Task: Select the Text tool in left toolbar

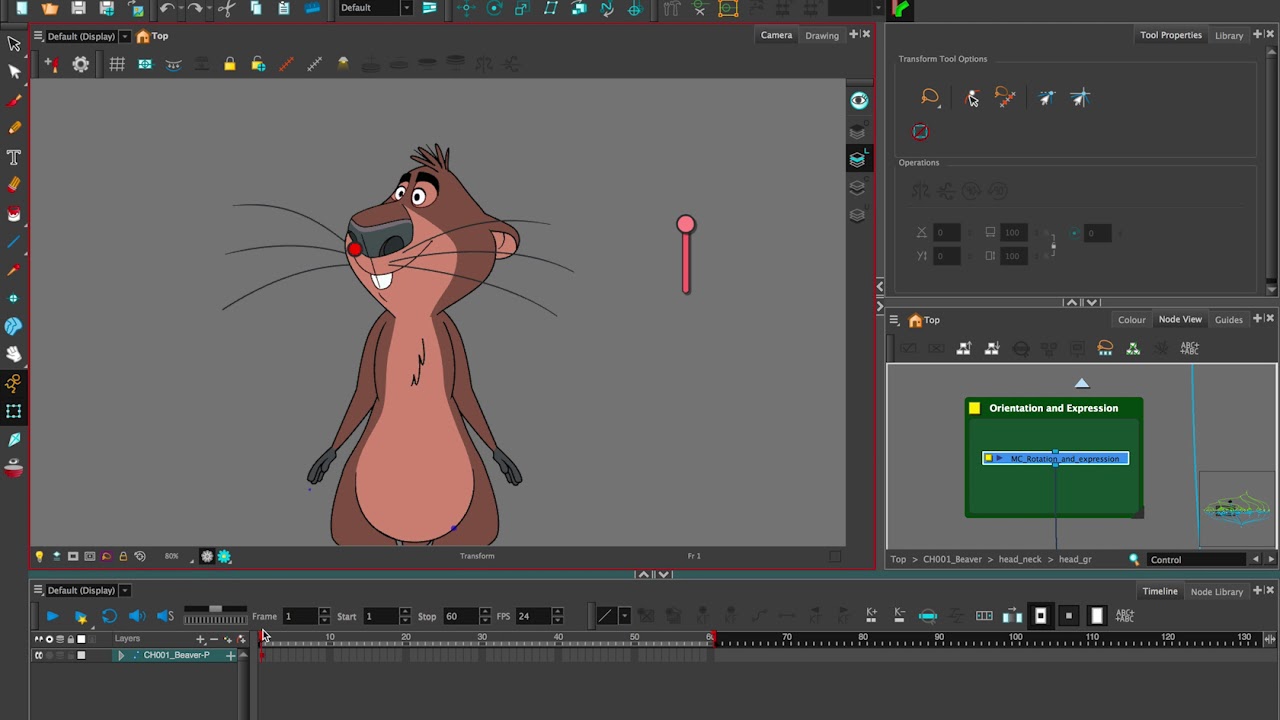Action: click(x=14, y=157)
